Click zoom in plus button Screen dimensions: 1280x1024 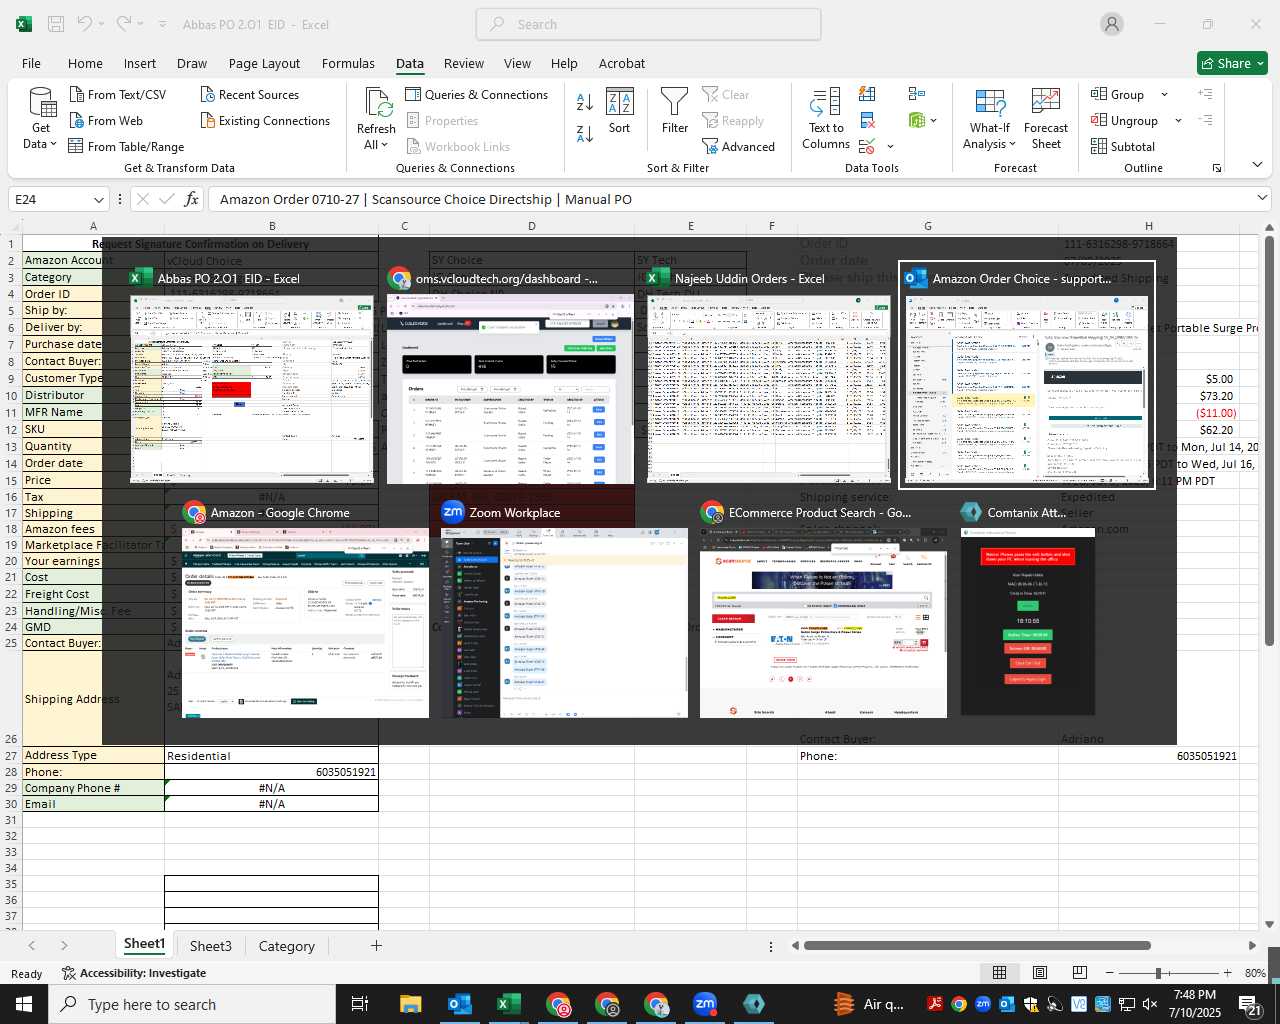click(x=1227, y=973)
